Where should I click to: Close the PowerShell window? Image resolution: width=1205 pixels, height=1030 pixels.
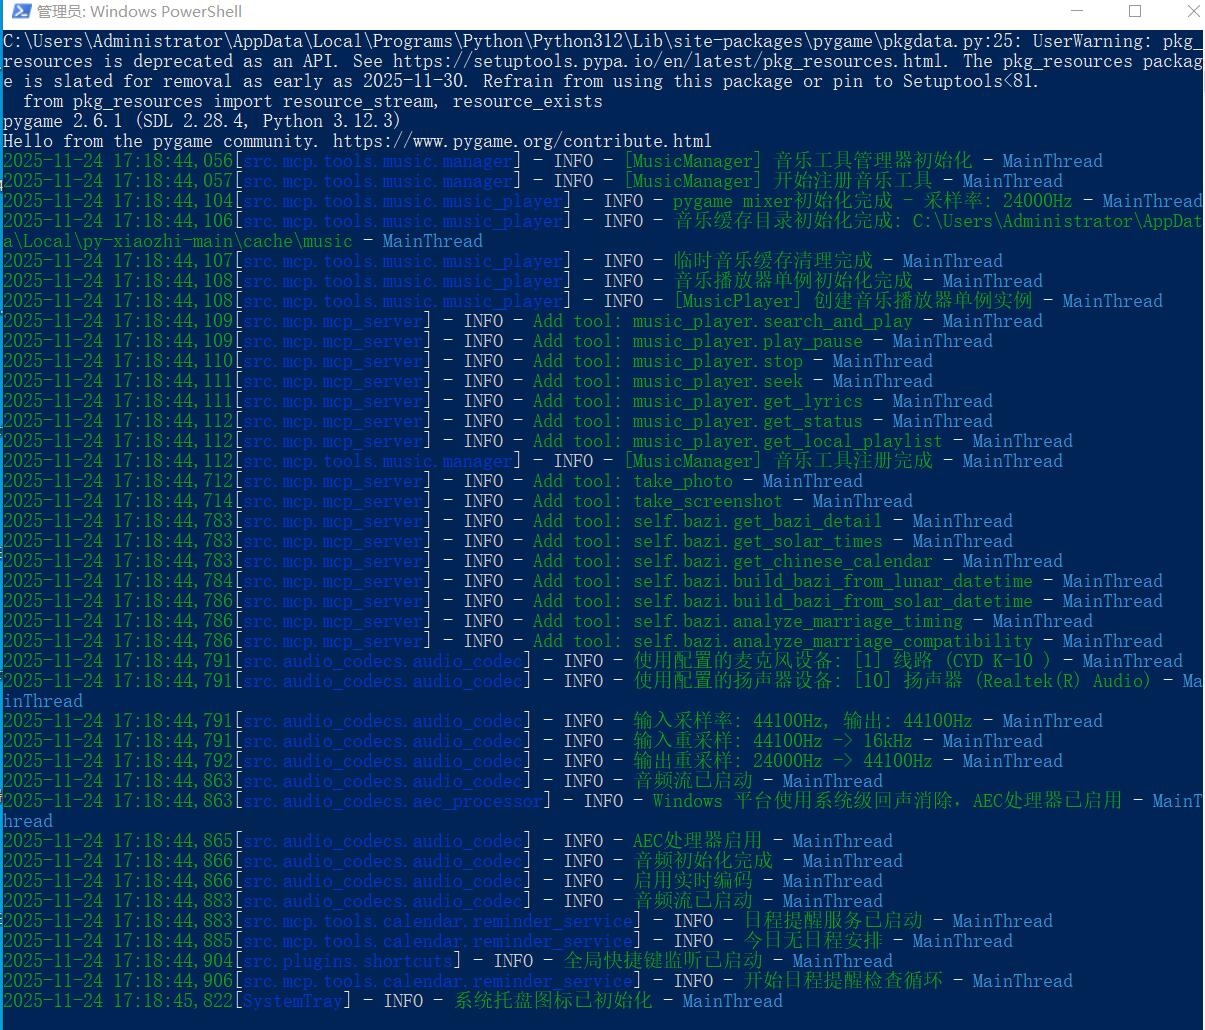[x=1193, y=12]
